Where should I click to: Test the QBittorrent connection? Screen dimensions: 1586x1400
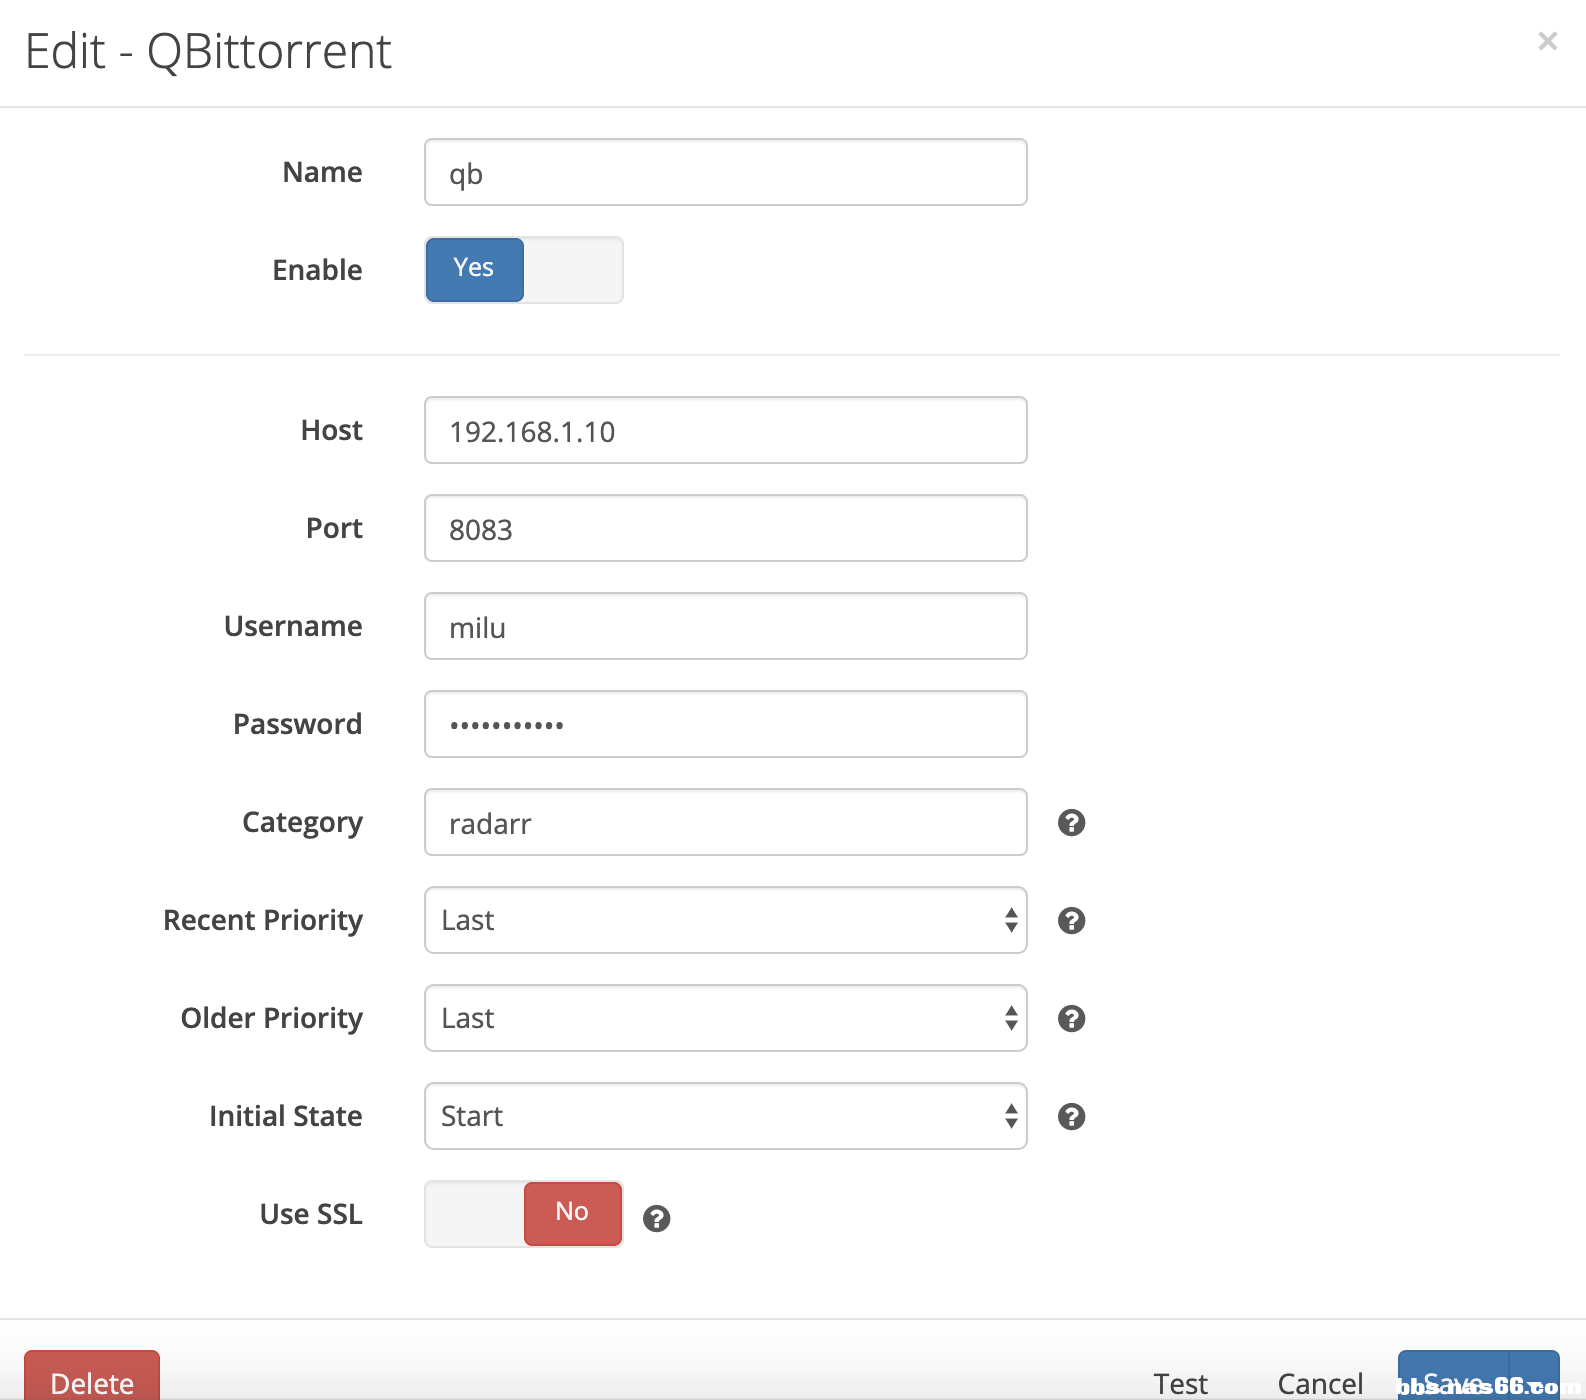click(1181, 1383)
